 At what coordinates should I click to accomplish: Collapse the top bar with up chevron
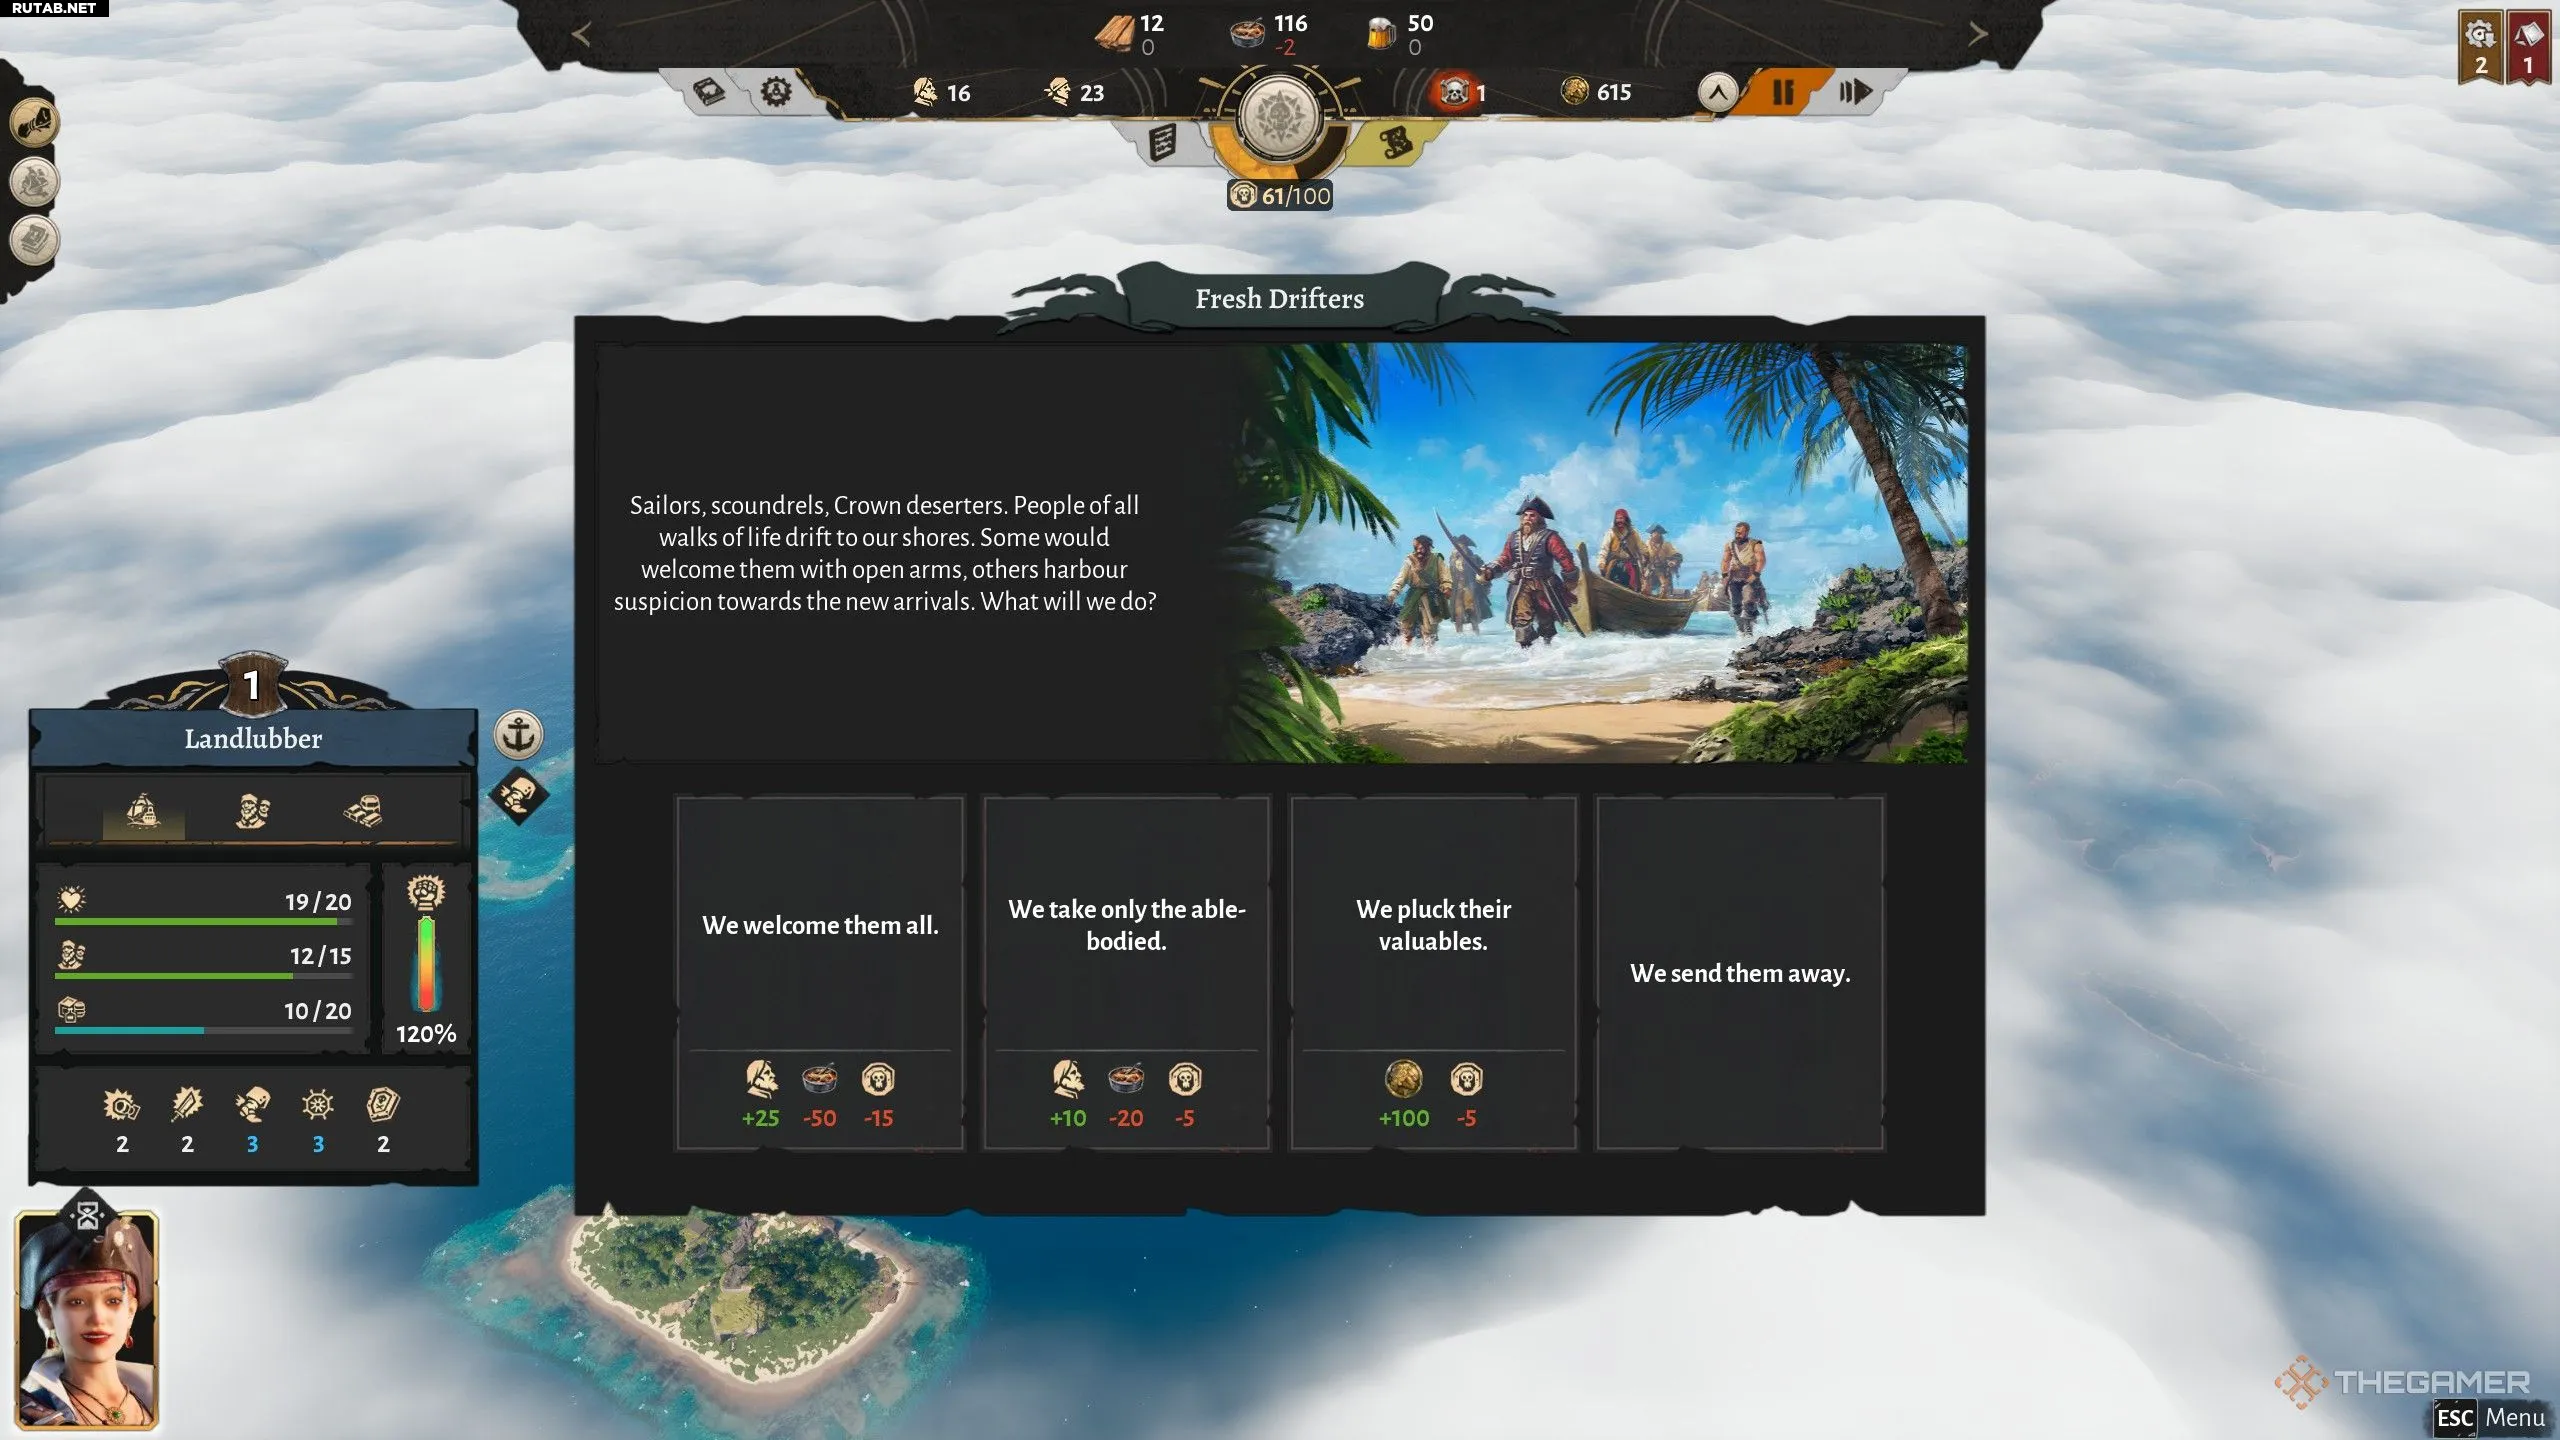pos(1718,93)
